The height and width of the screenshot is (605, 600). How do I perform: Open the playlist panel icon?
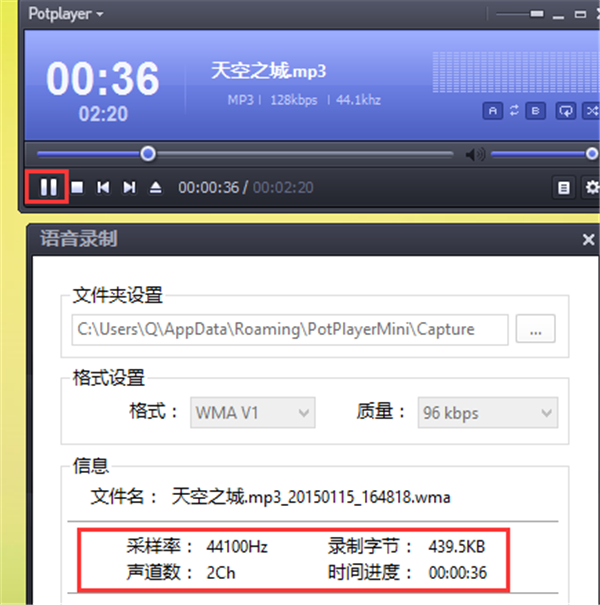564,187
